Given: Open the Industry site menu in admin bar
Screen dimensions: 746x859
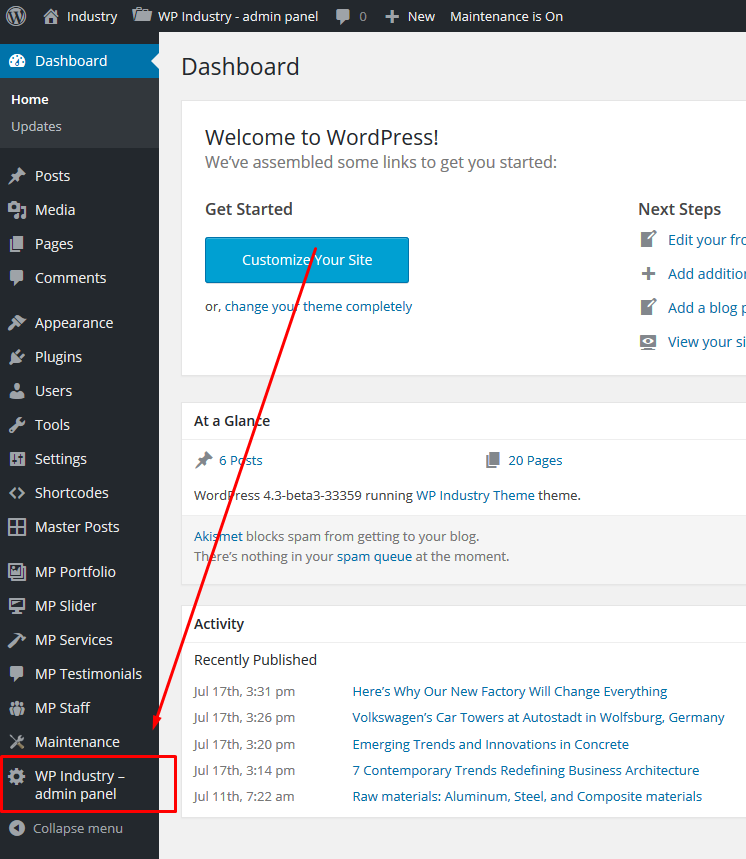Looking at the screenshot, I should tap(80, 16).
